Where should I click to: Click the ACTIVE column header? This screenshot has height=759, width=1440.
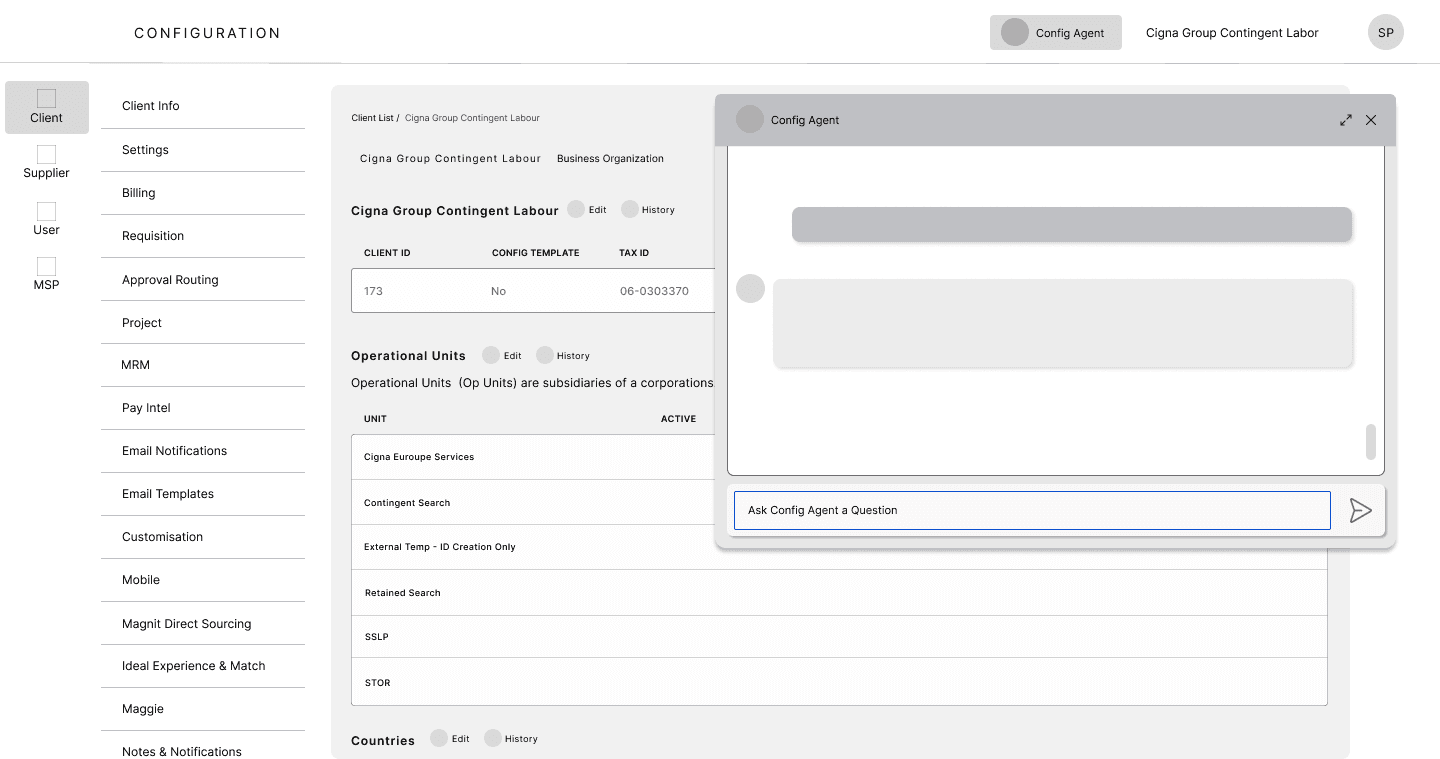pos(678,418)
